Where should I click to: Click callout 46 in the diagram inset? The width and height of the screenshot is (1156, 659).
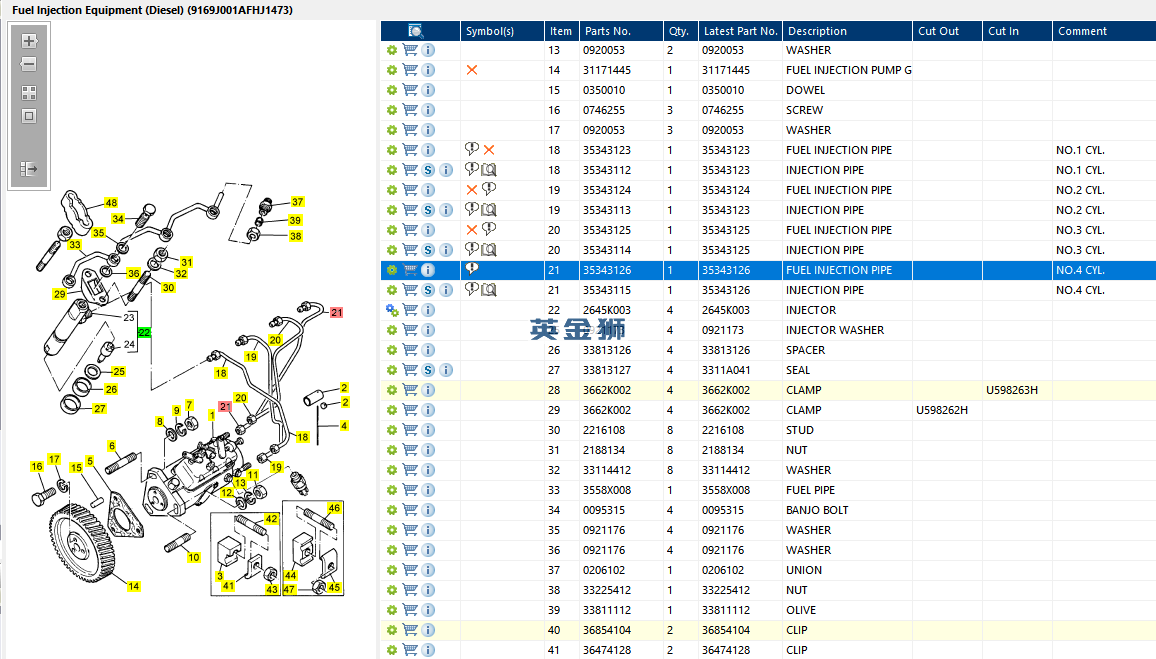[x=334, y=508]
